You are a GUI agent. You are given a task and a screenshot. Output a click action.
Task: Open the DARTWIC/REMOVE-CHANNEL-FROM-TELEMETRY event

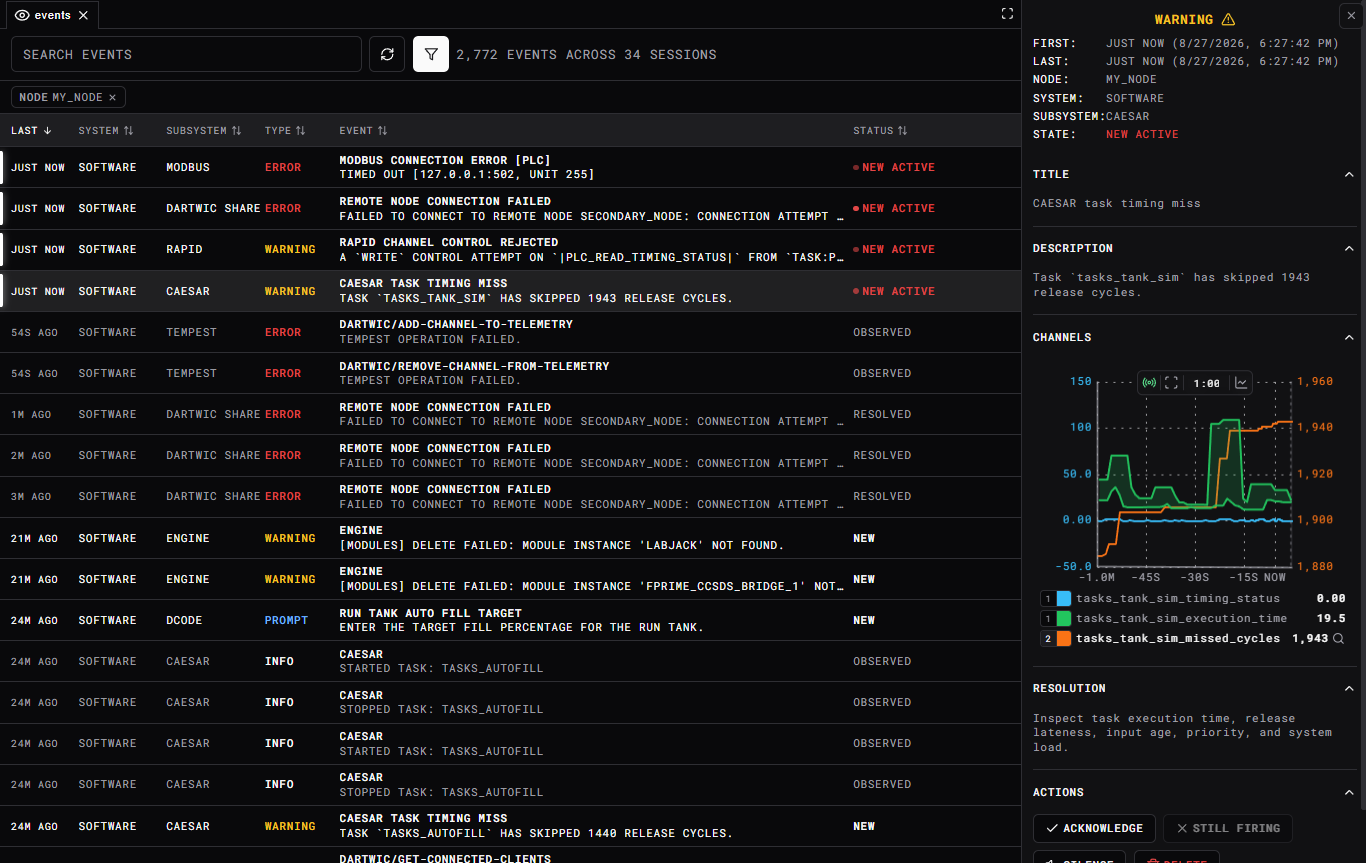pos(510,373)
